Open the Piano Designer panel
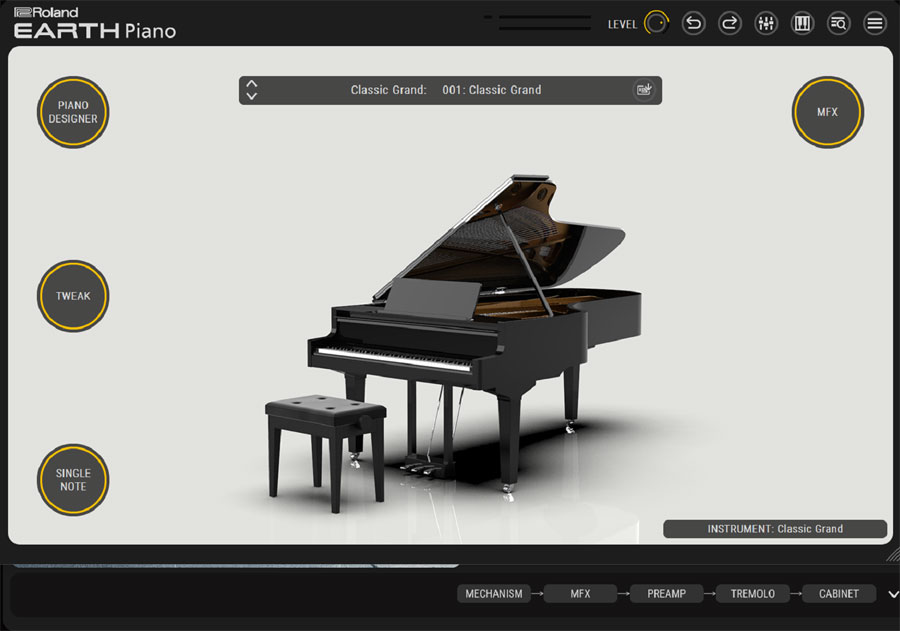 [x=72, y=112]
